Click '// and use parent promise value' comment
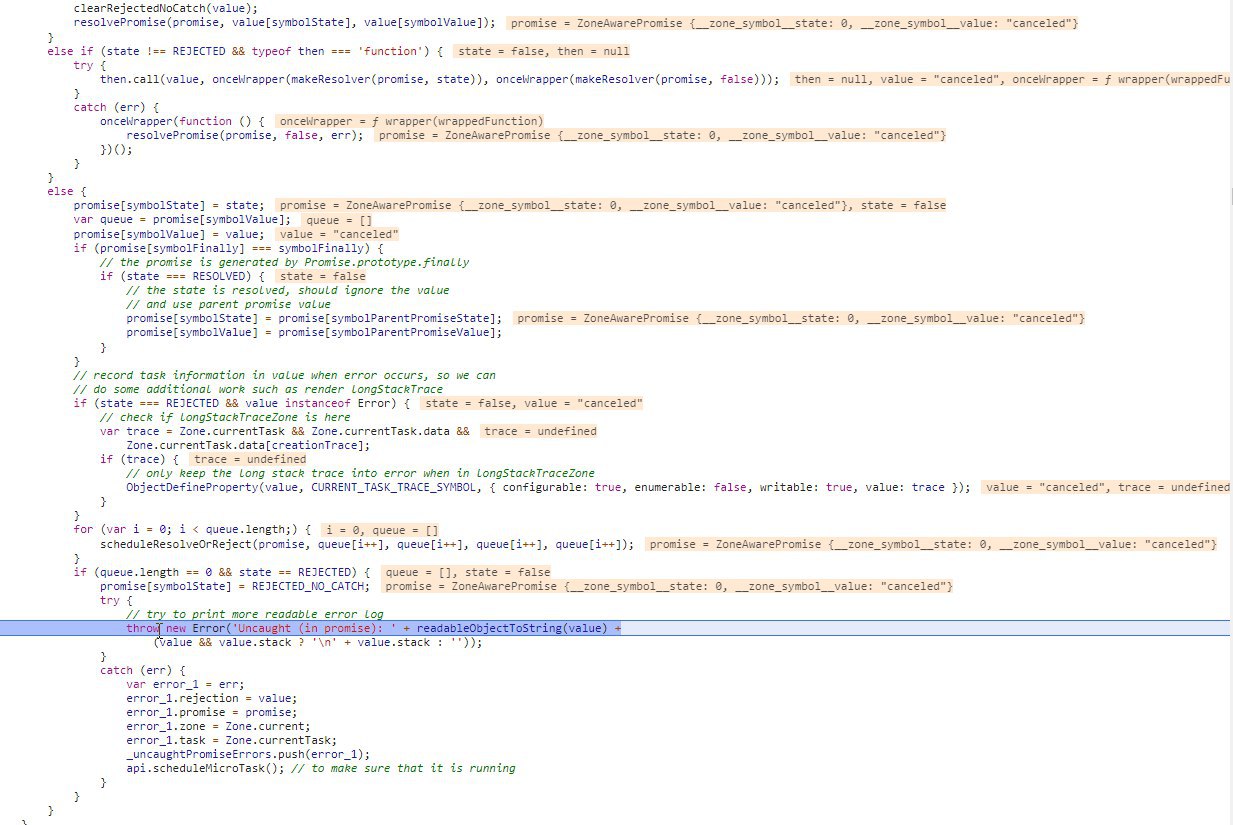 click(228, 304)
